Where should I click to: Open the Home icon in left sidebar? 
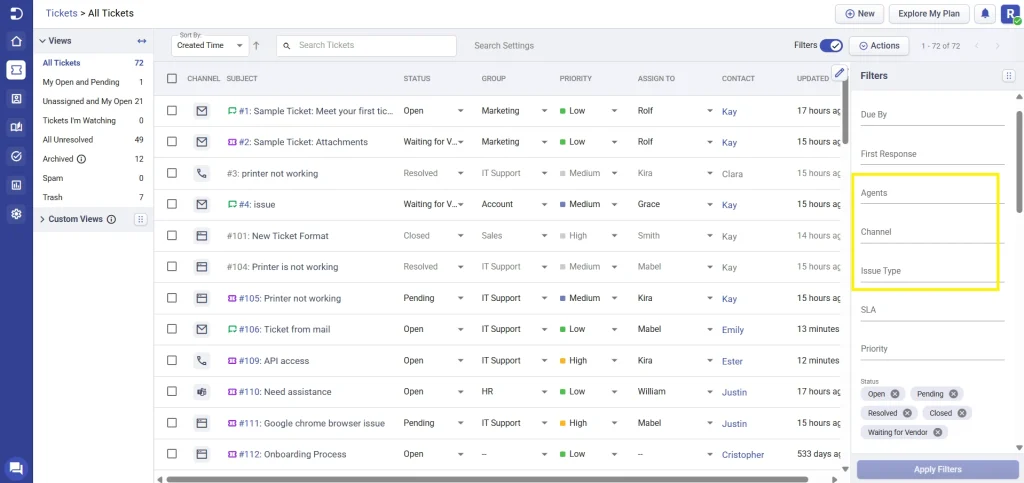click(x=16, y=41)
